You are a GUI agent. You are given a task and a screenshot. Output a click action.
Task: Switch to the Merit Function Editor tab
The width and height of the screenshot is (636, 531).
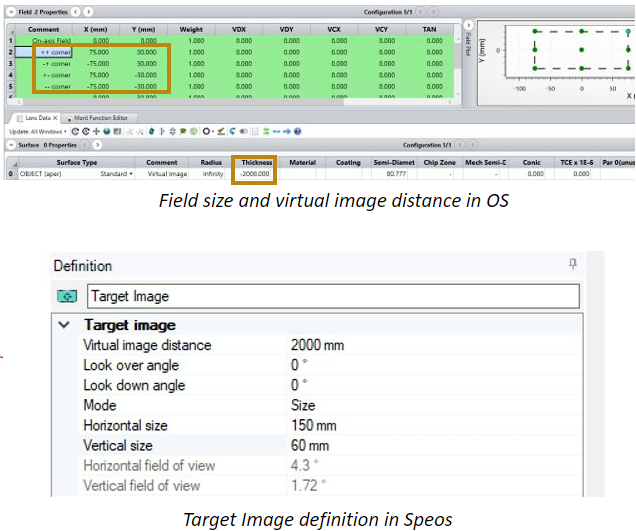[x=101, y=118]
